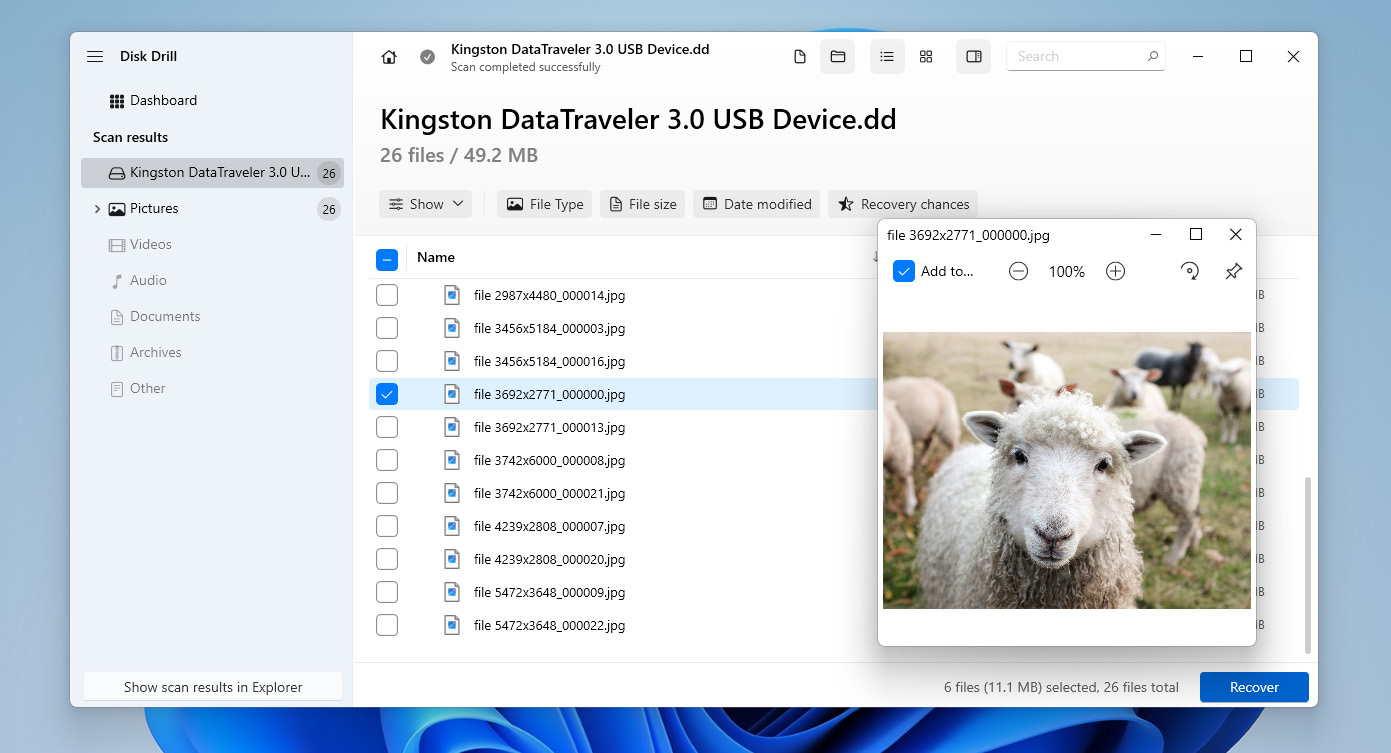
Task: Click the scan completed checkmark status icon
Action: point(428,57)
